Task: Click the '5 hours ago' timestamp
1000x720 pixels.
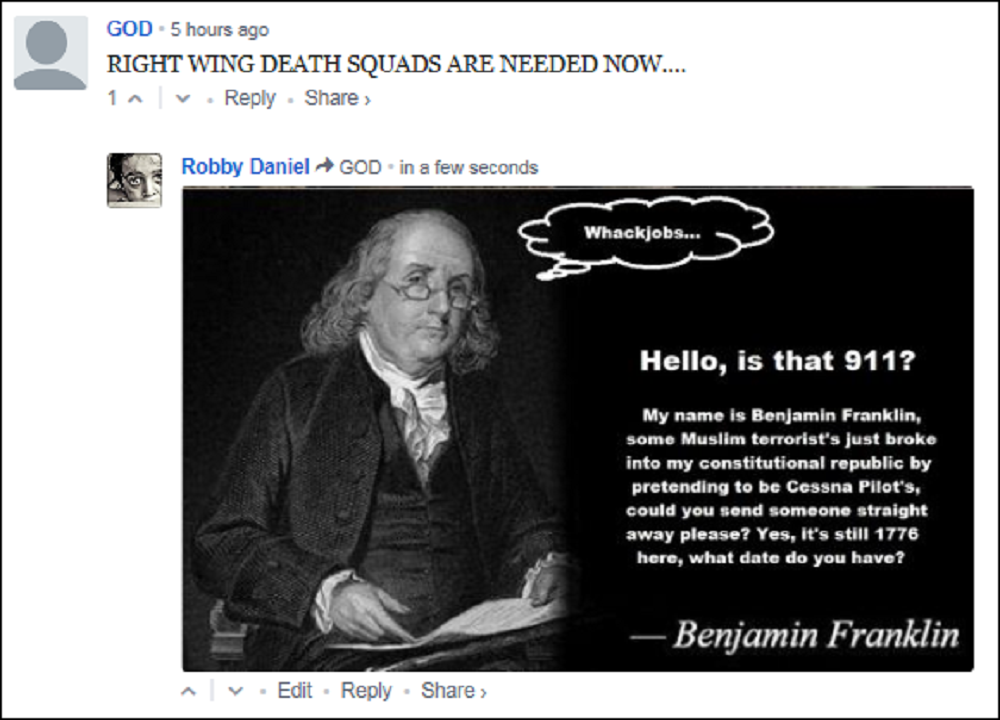Action: (x=219, y=29)
